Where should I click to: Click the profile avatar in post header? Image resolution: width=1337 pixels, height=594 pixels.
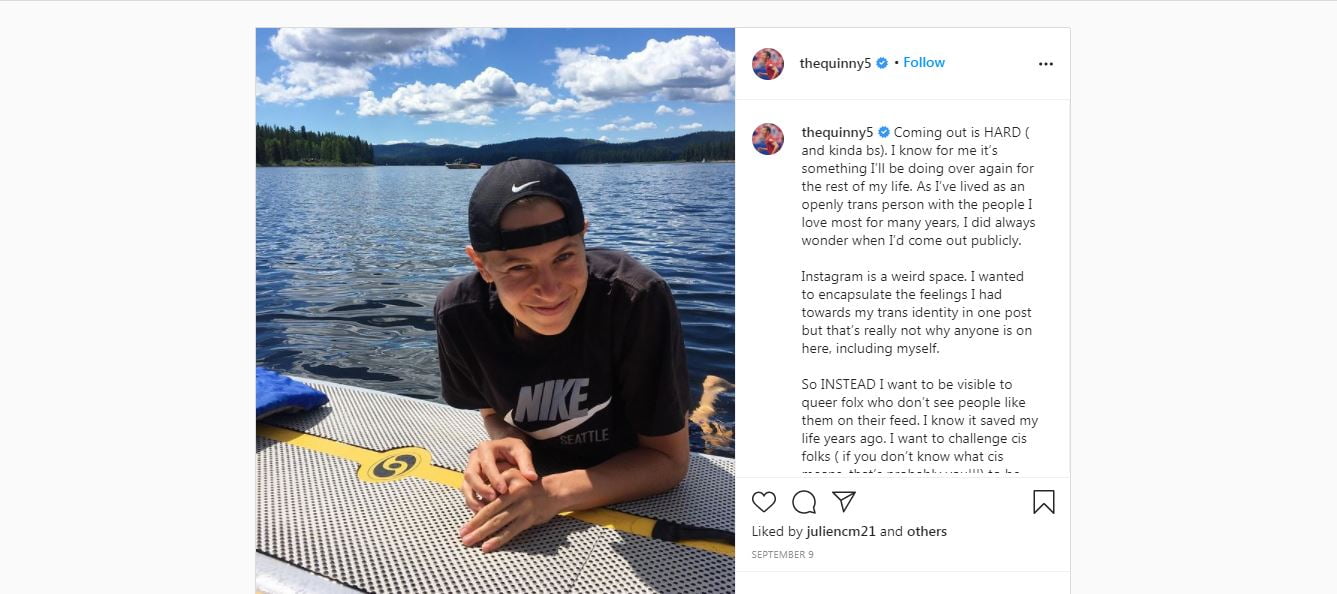click(768, 64)
